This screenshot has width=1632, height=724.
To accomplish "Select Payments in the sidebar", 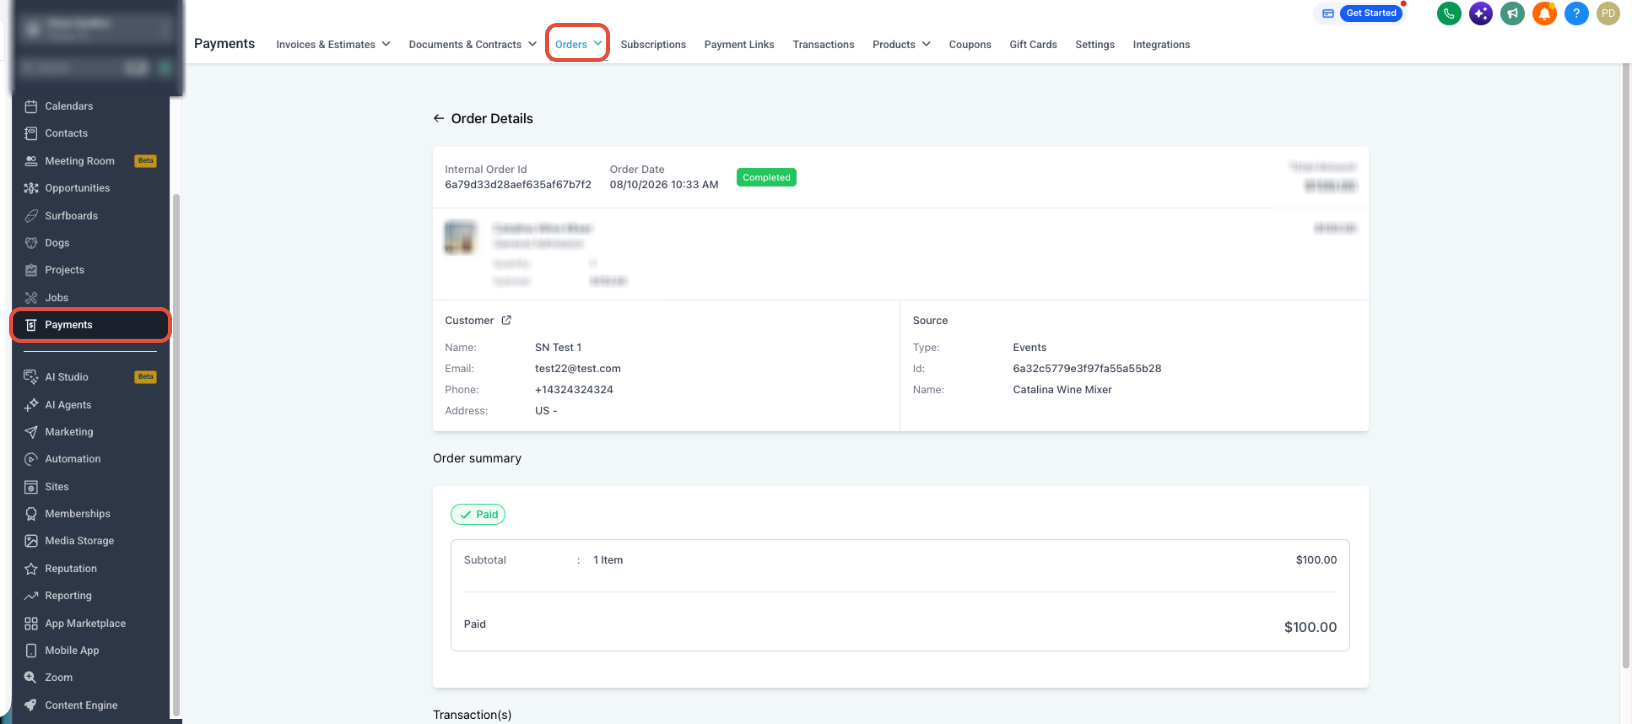I will [90, 325].
